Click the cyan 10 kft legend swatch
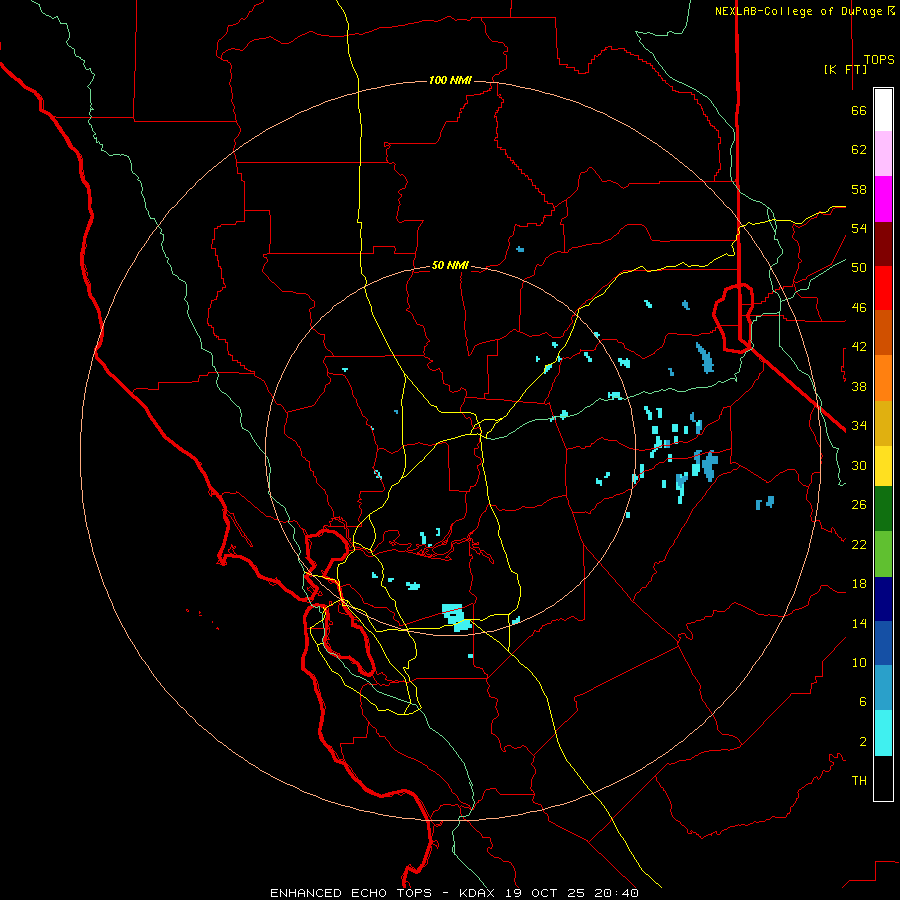This screenshot has width=900, height=900. (883, 733)
